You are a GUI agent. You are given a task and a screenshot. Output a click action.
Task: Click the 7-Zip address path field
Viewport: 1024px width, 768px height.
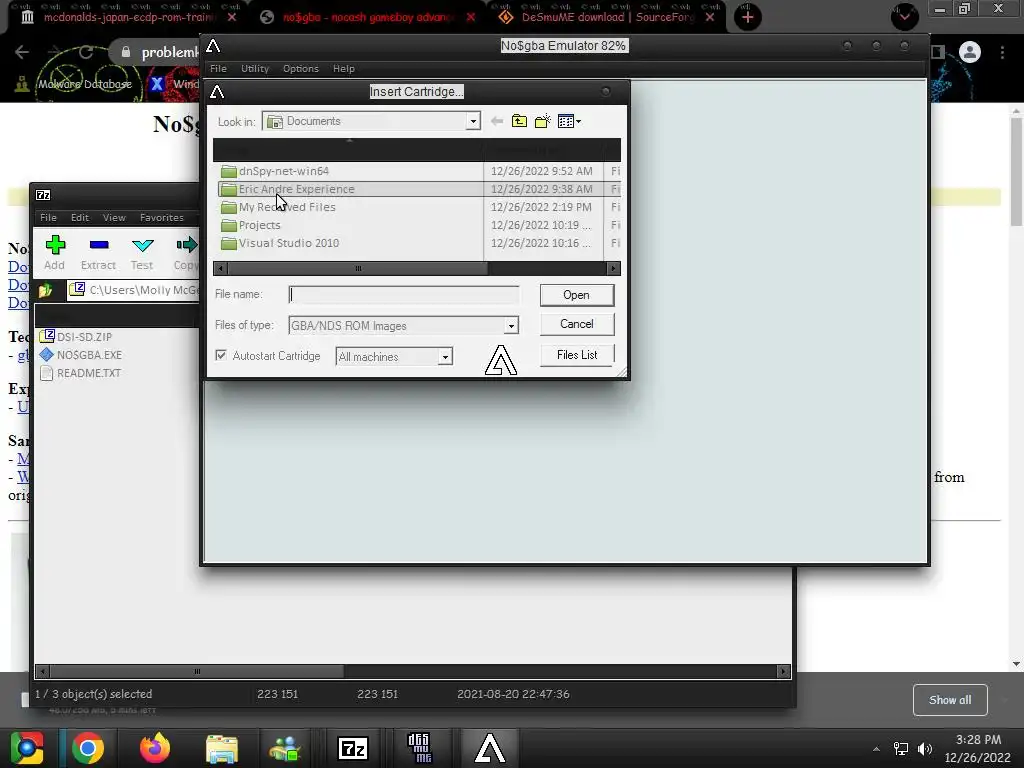(134, 290)
